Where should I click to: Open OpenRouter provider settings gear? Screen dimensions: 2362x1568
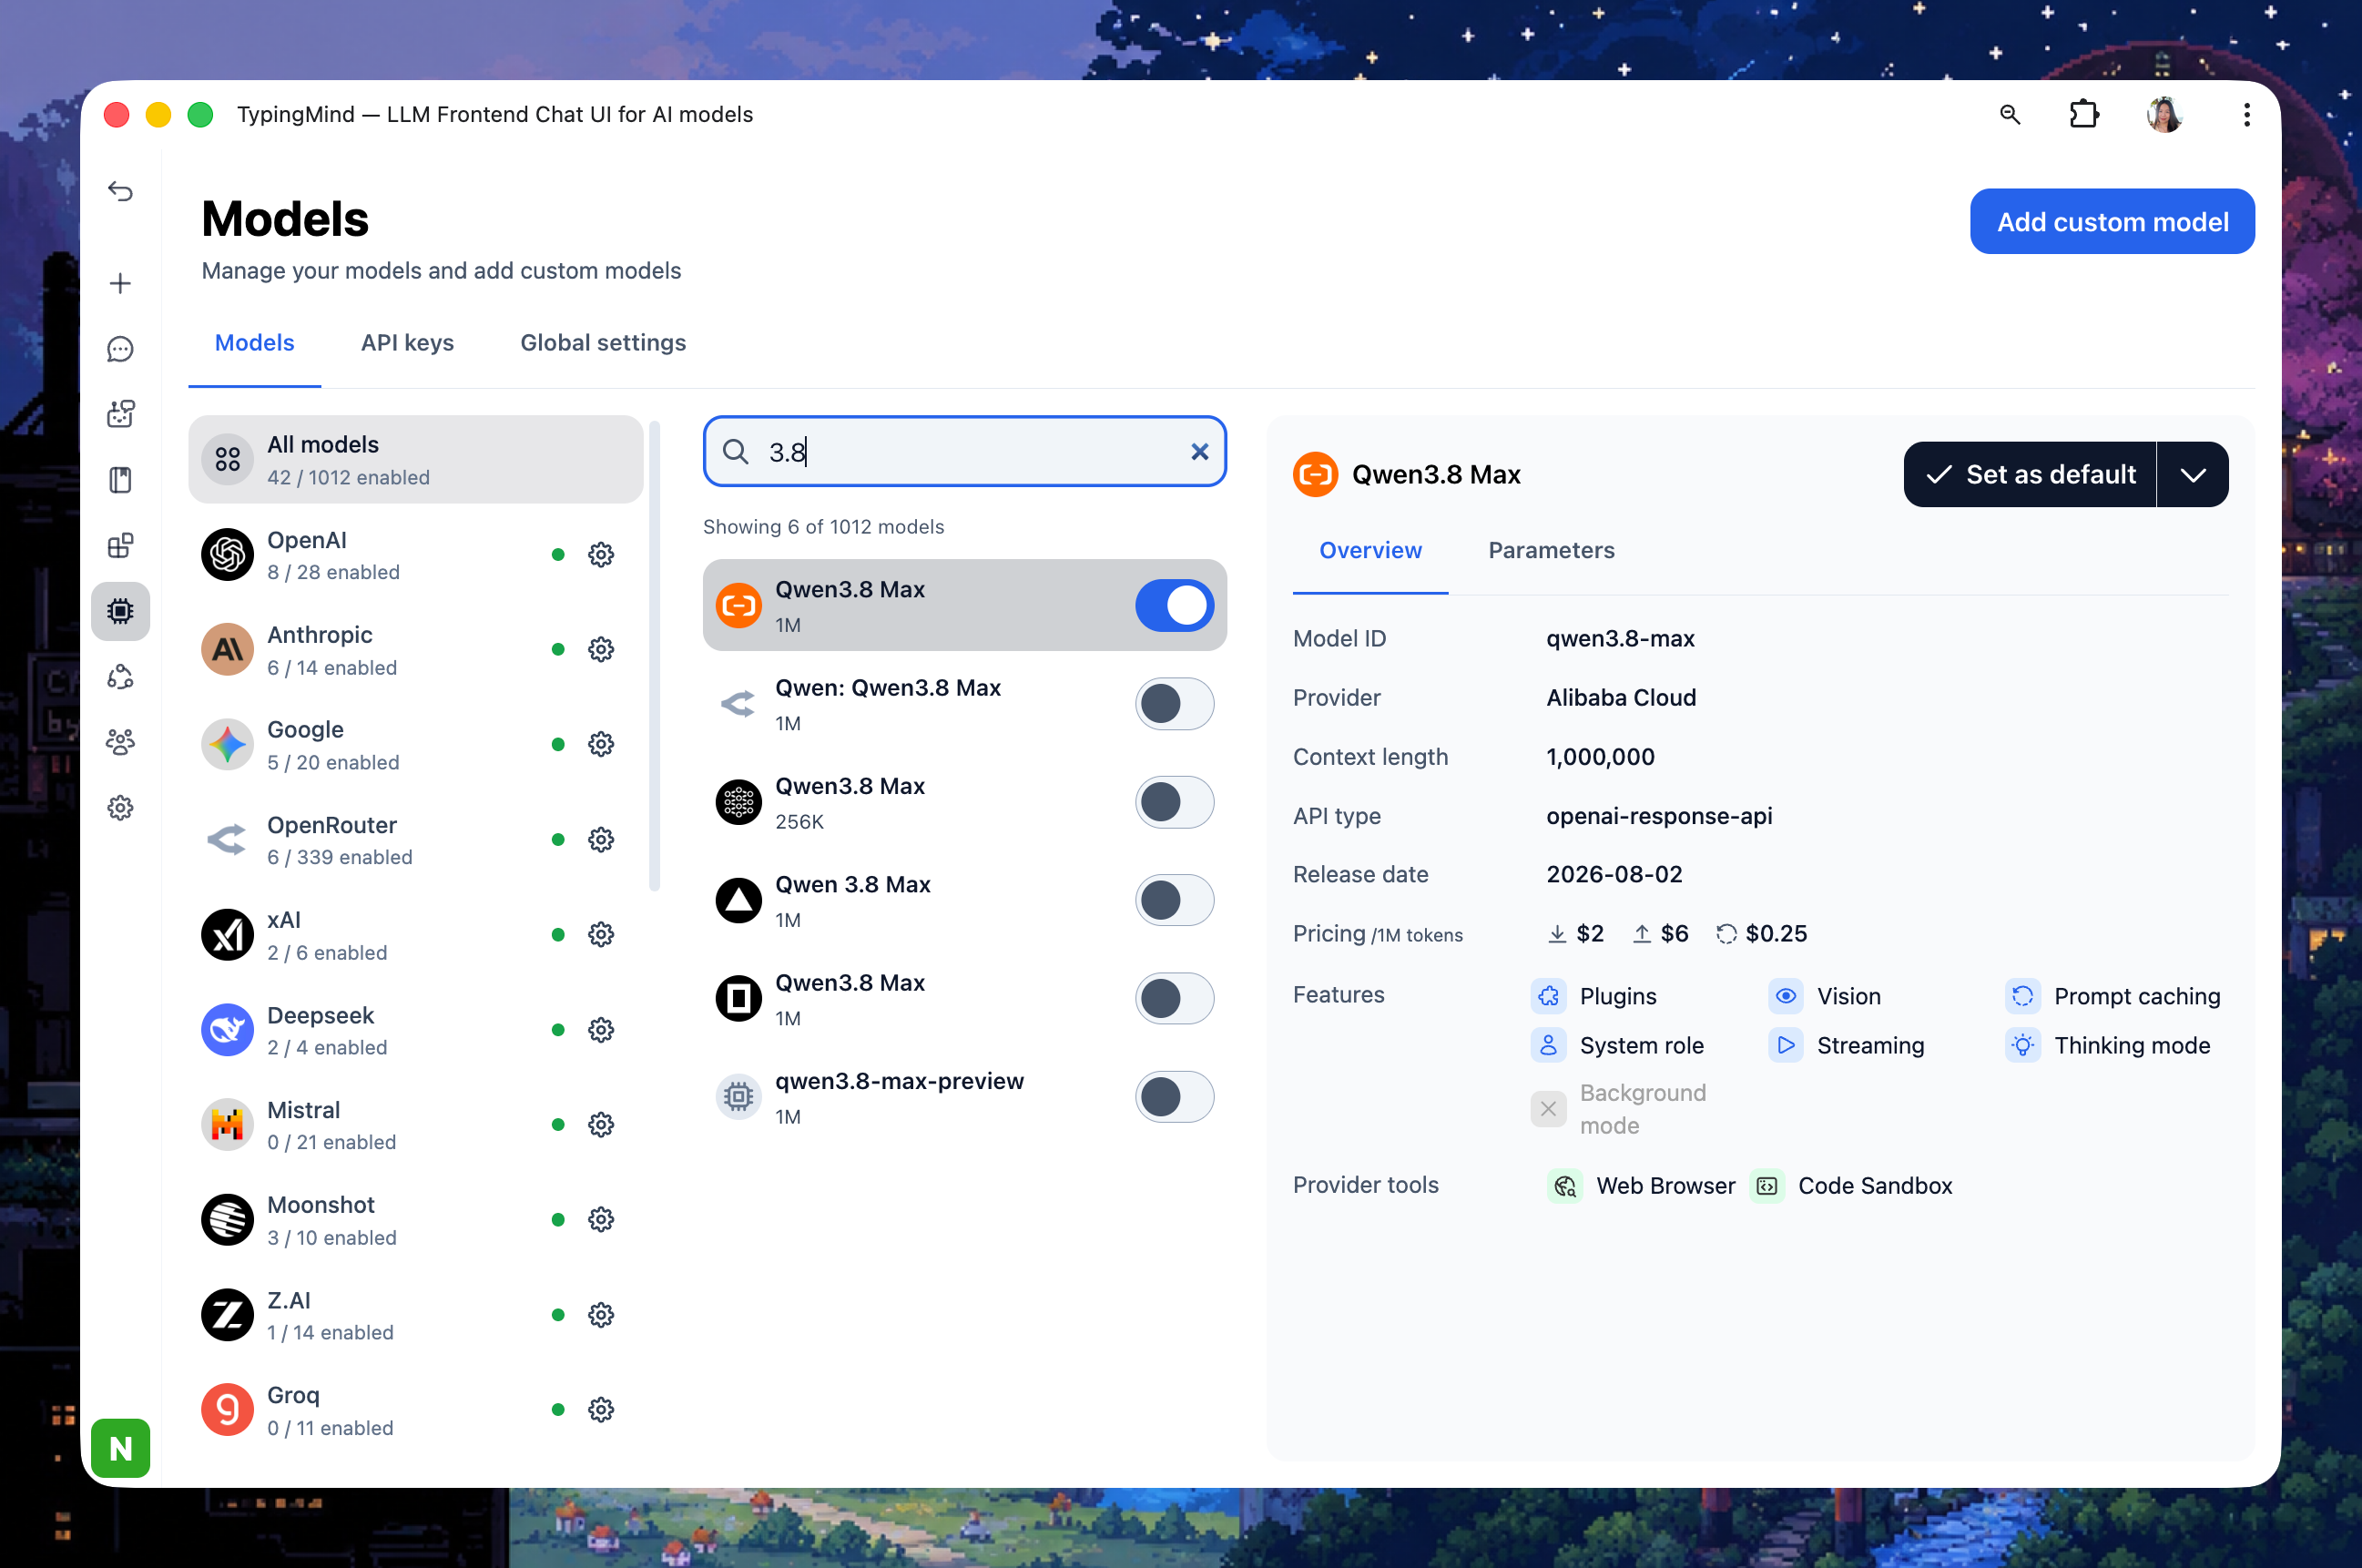tap(601, 840)
